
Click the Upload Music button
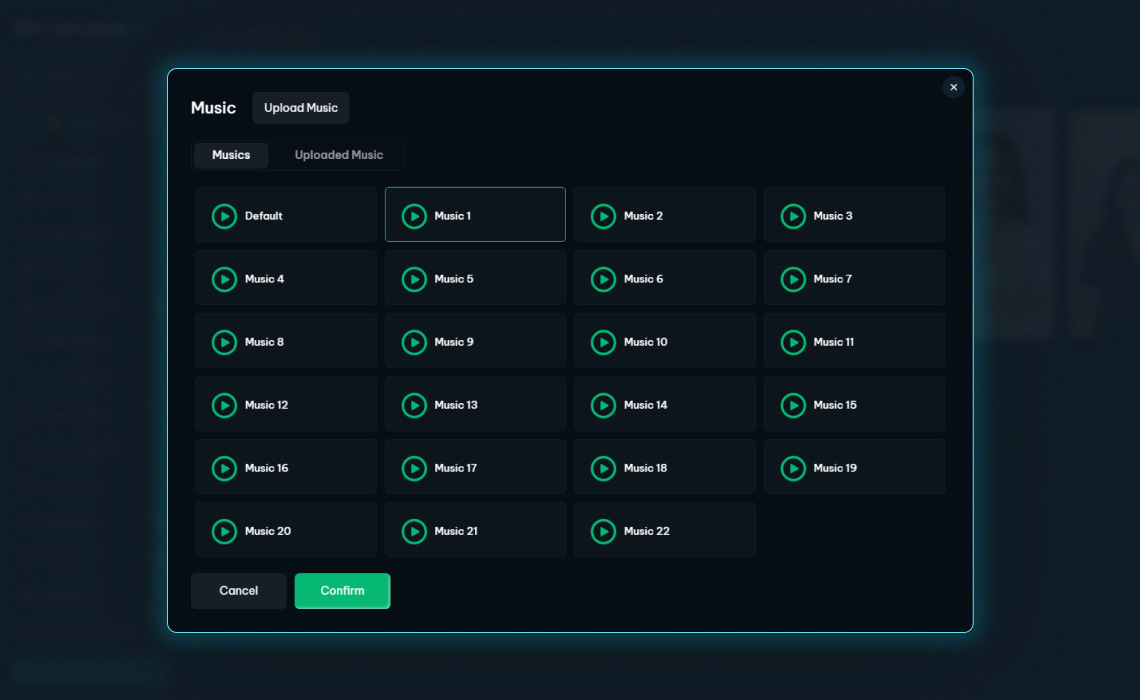click(301, 108)
